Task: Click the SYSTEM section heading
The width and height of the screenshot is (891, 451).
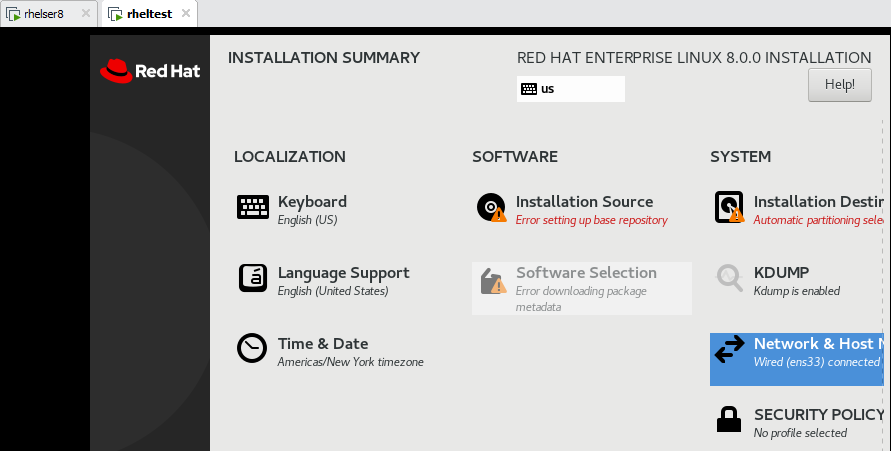Action: 740,157
